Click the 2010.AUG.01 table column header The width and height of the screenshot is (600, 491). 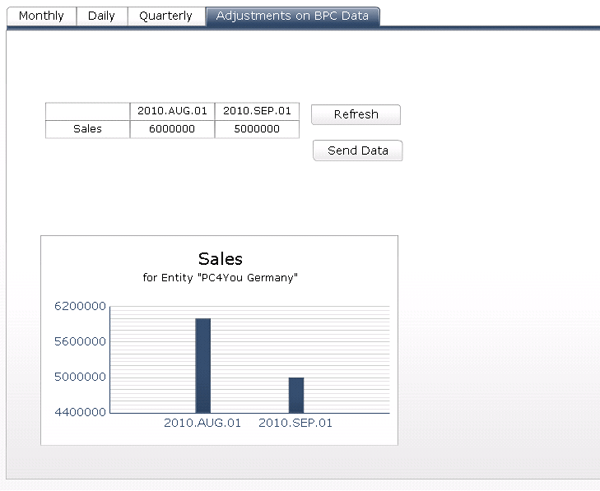(x=172, y=111)
